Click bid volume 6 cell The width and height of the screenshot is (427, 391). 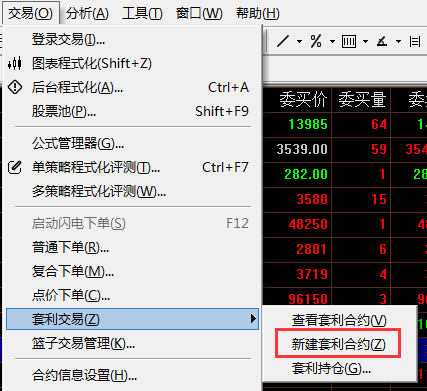point(361,249)
